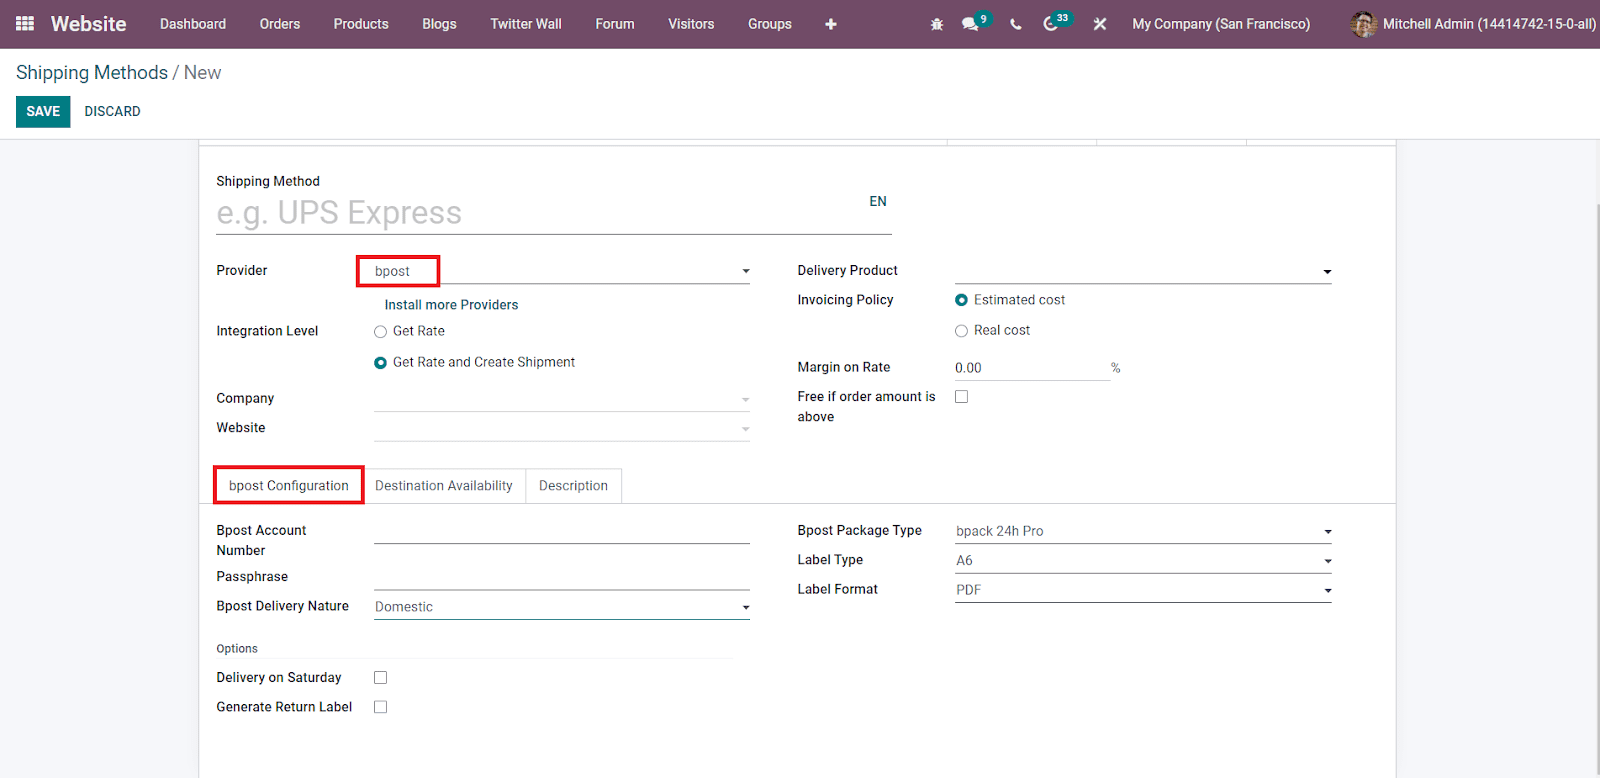This screenshot has height=778, width=1600.
Task: Expand the Company dropdown
Action: pos(562,399)
